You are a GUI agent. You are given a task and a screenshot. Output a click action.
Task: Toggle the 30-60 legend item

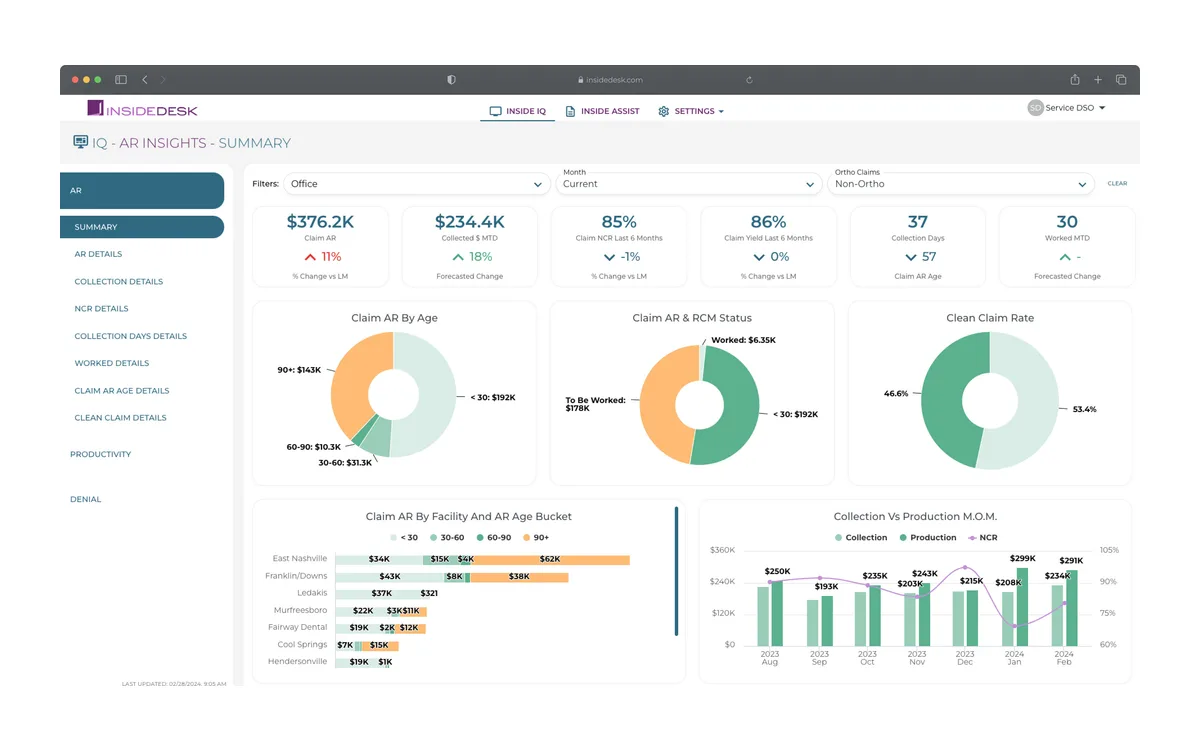point(447,538)
